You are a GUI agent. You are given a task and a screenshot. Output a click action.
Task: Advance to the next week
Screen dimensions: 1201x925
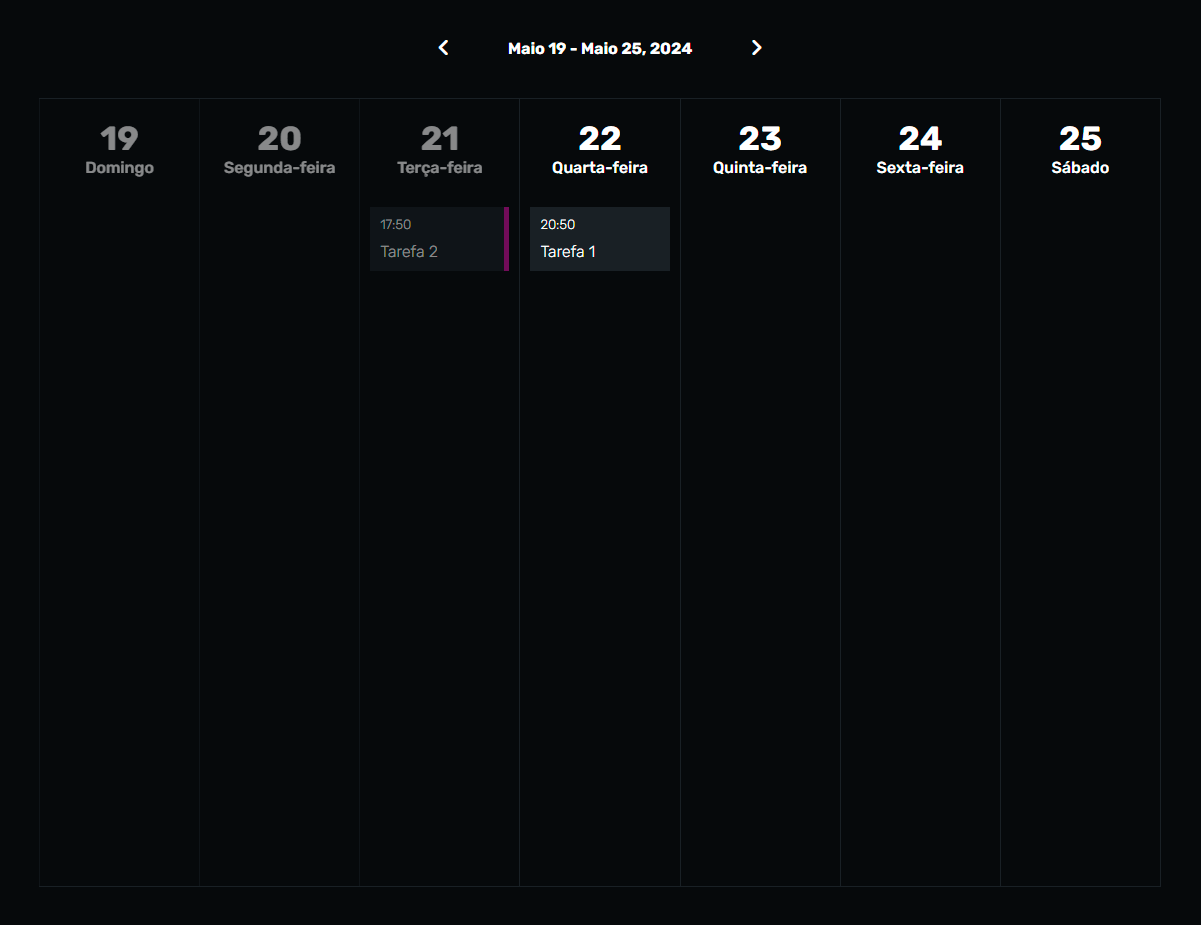pos(756,48)
